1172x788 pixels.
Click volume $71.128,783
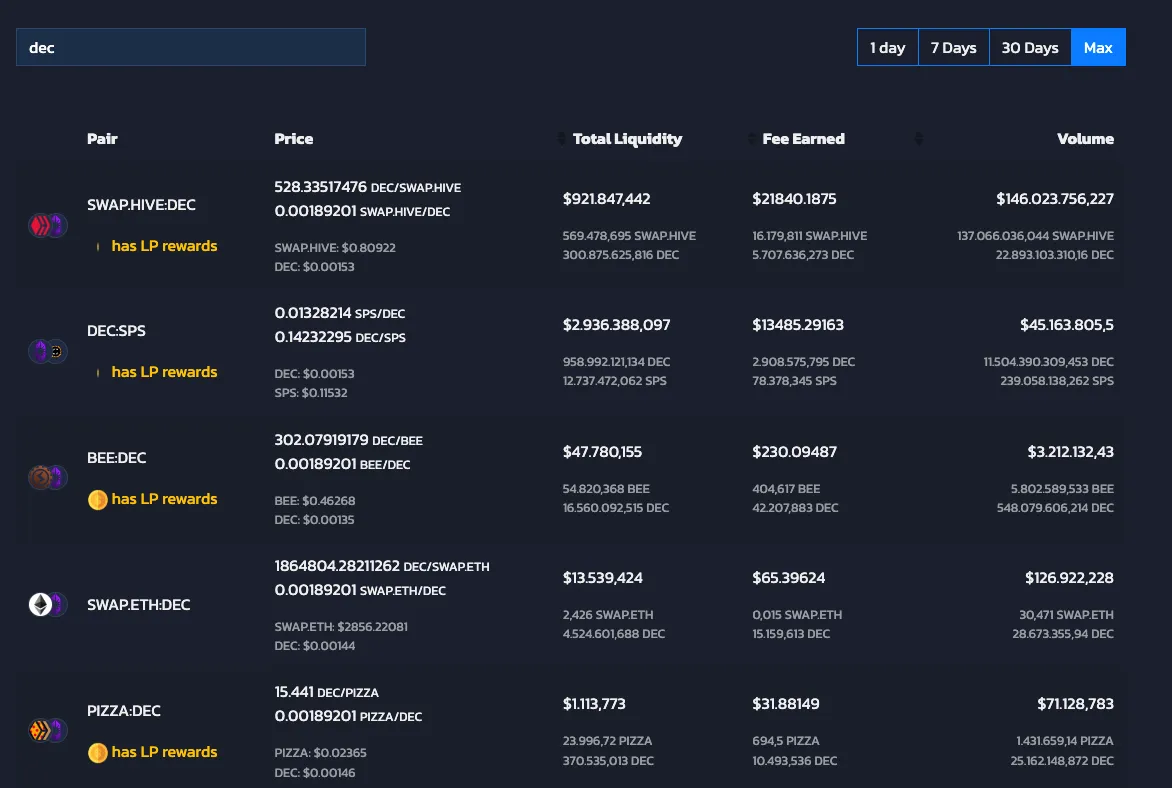coord(1076,704)
